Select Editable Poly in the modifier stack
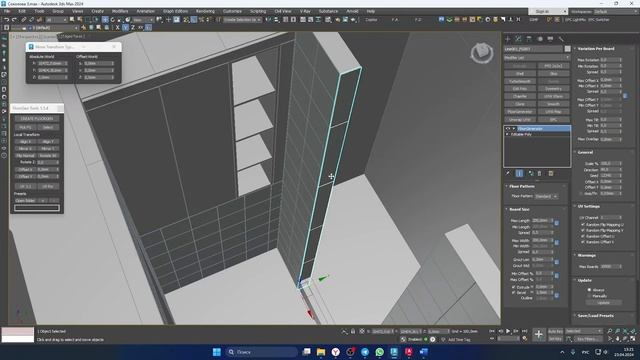The width and height of the screenshot is (640, 360). pos(521,134)
